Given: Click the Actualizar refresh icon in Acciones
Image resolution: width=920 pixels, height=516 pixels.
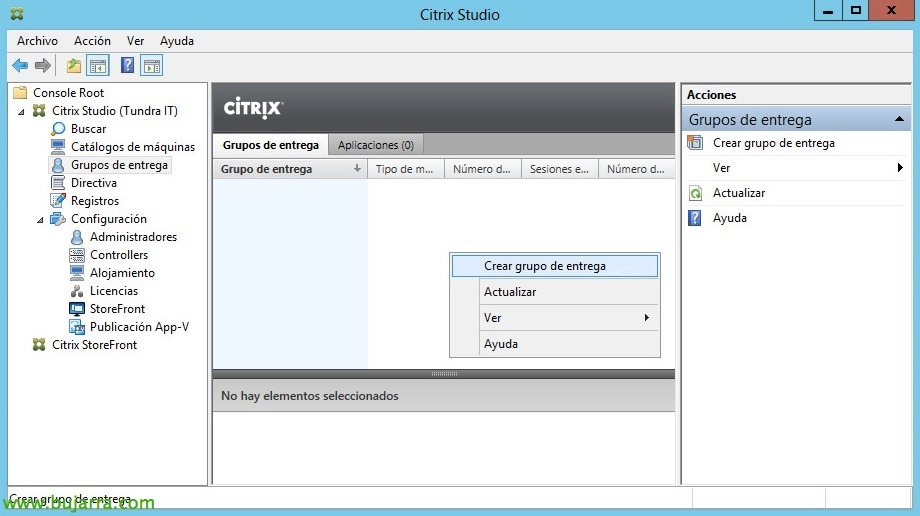Looking at the screenshot, I should tap(695, 193).
